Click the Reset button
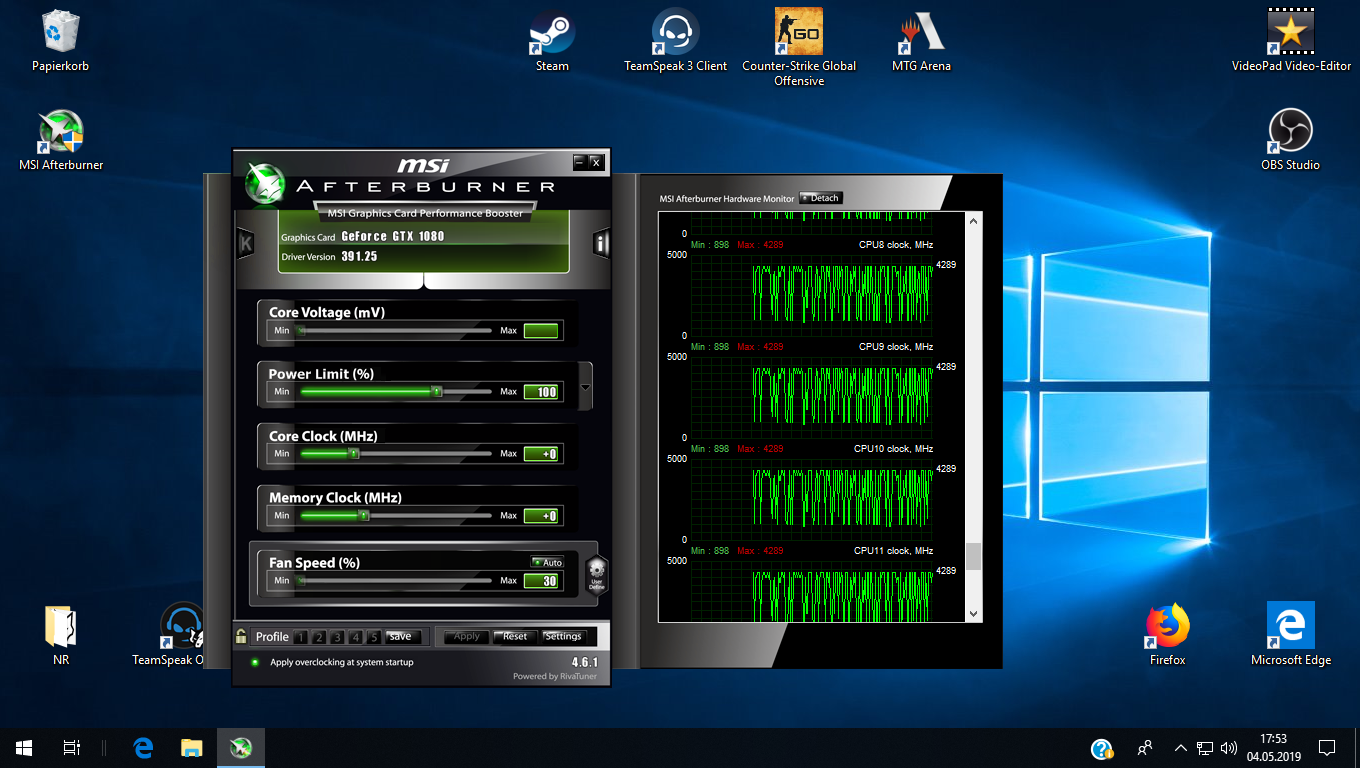The image size is (1360, 768). (515, 636)
